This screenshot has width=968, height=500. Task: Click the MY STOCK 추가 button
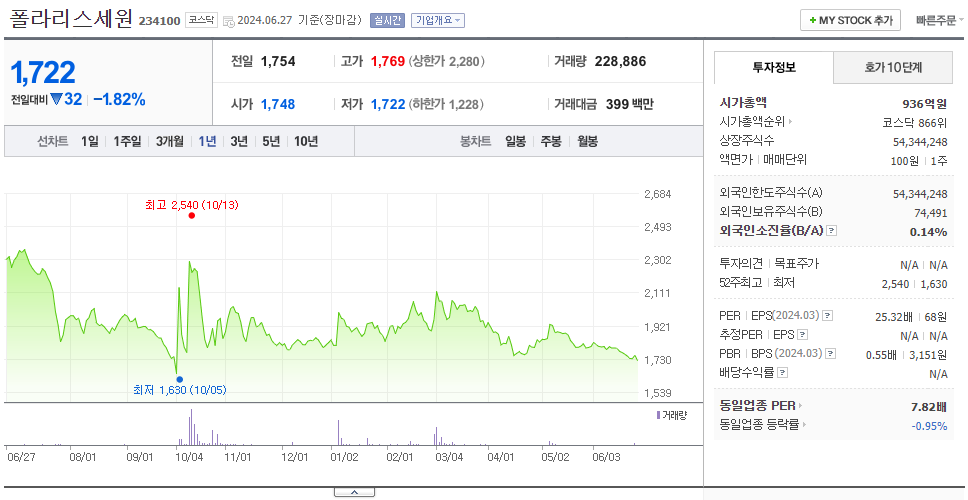click(850, 20)
